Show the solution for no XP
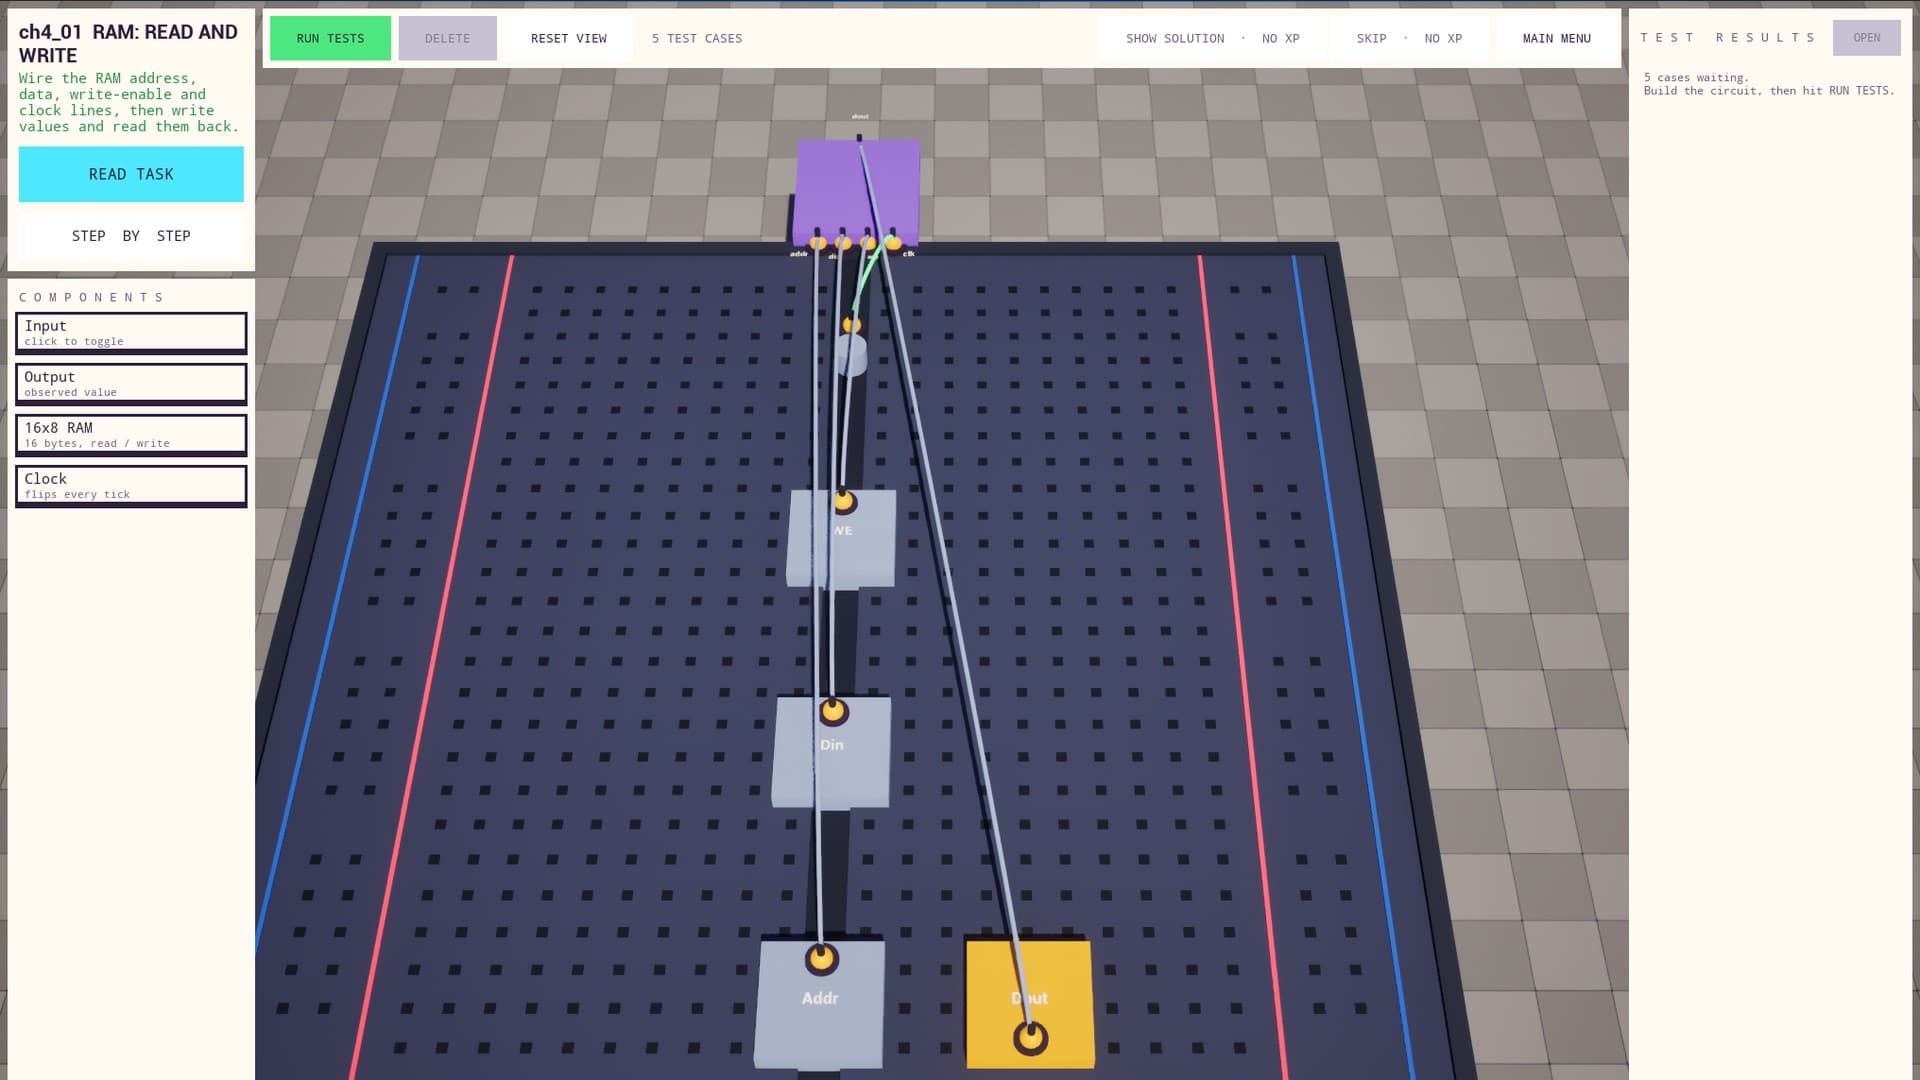This screenshot has width=1920, height=1080. pos(1212,38)
